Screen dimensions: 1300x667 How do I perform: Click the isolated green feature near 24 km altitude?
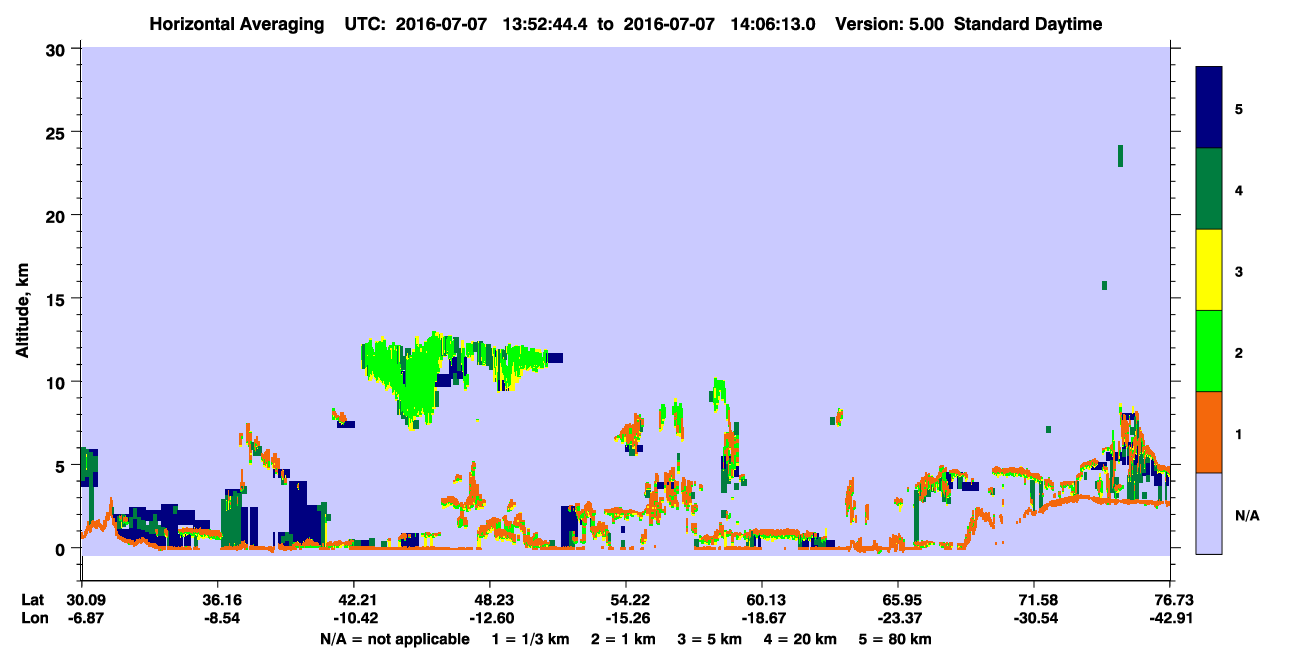[1120, 155]
